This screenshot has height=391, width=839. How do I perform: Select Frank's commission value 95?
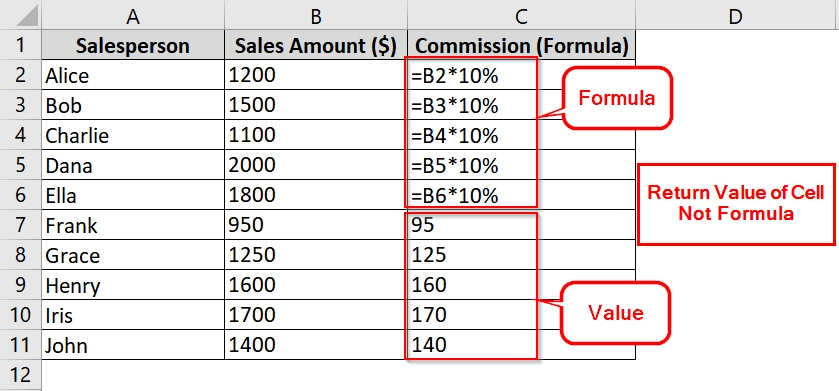point(522,225)
